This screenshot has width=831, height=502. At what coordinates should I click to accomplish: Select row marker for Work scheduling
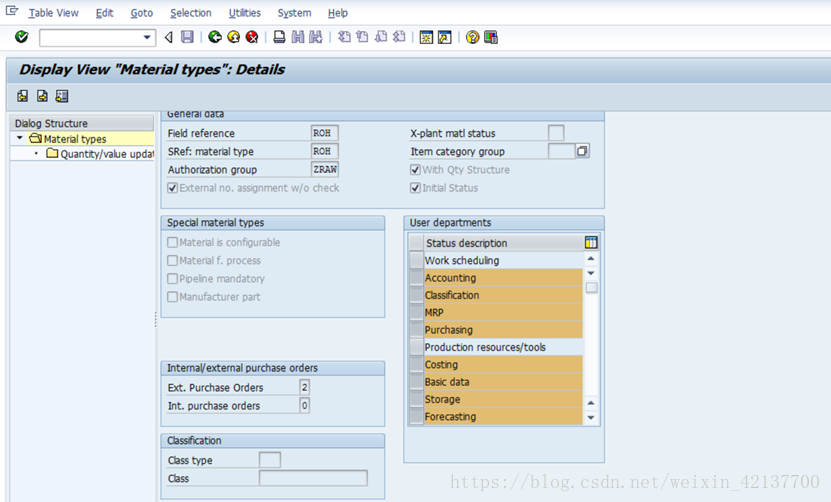pos(417,260)
